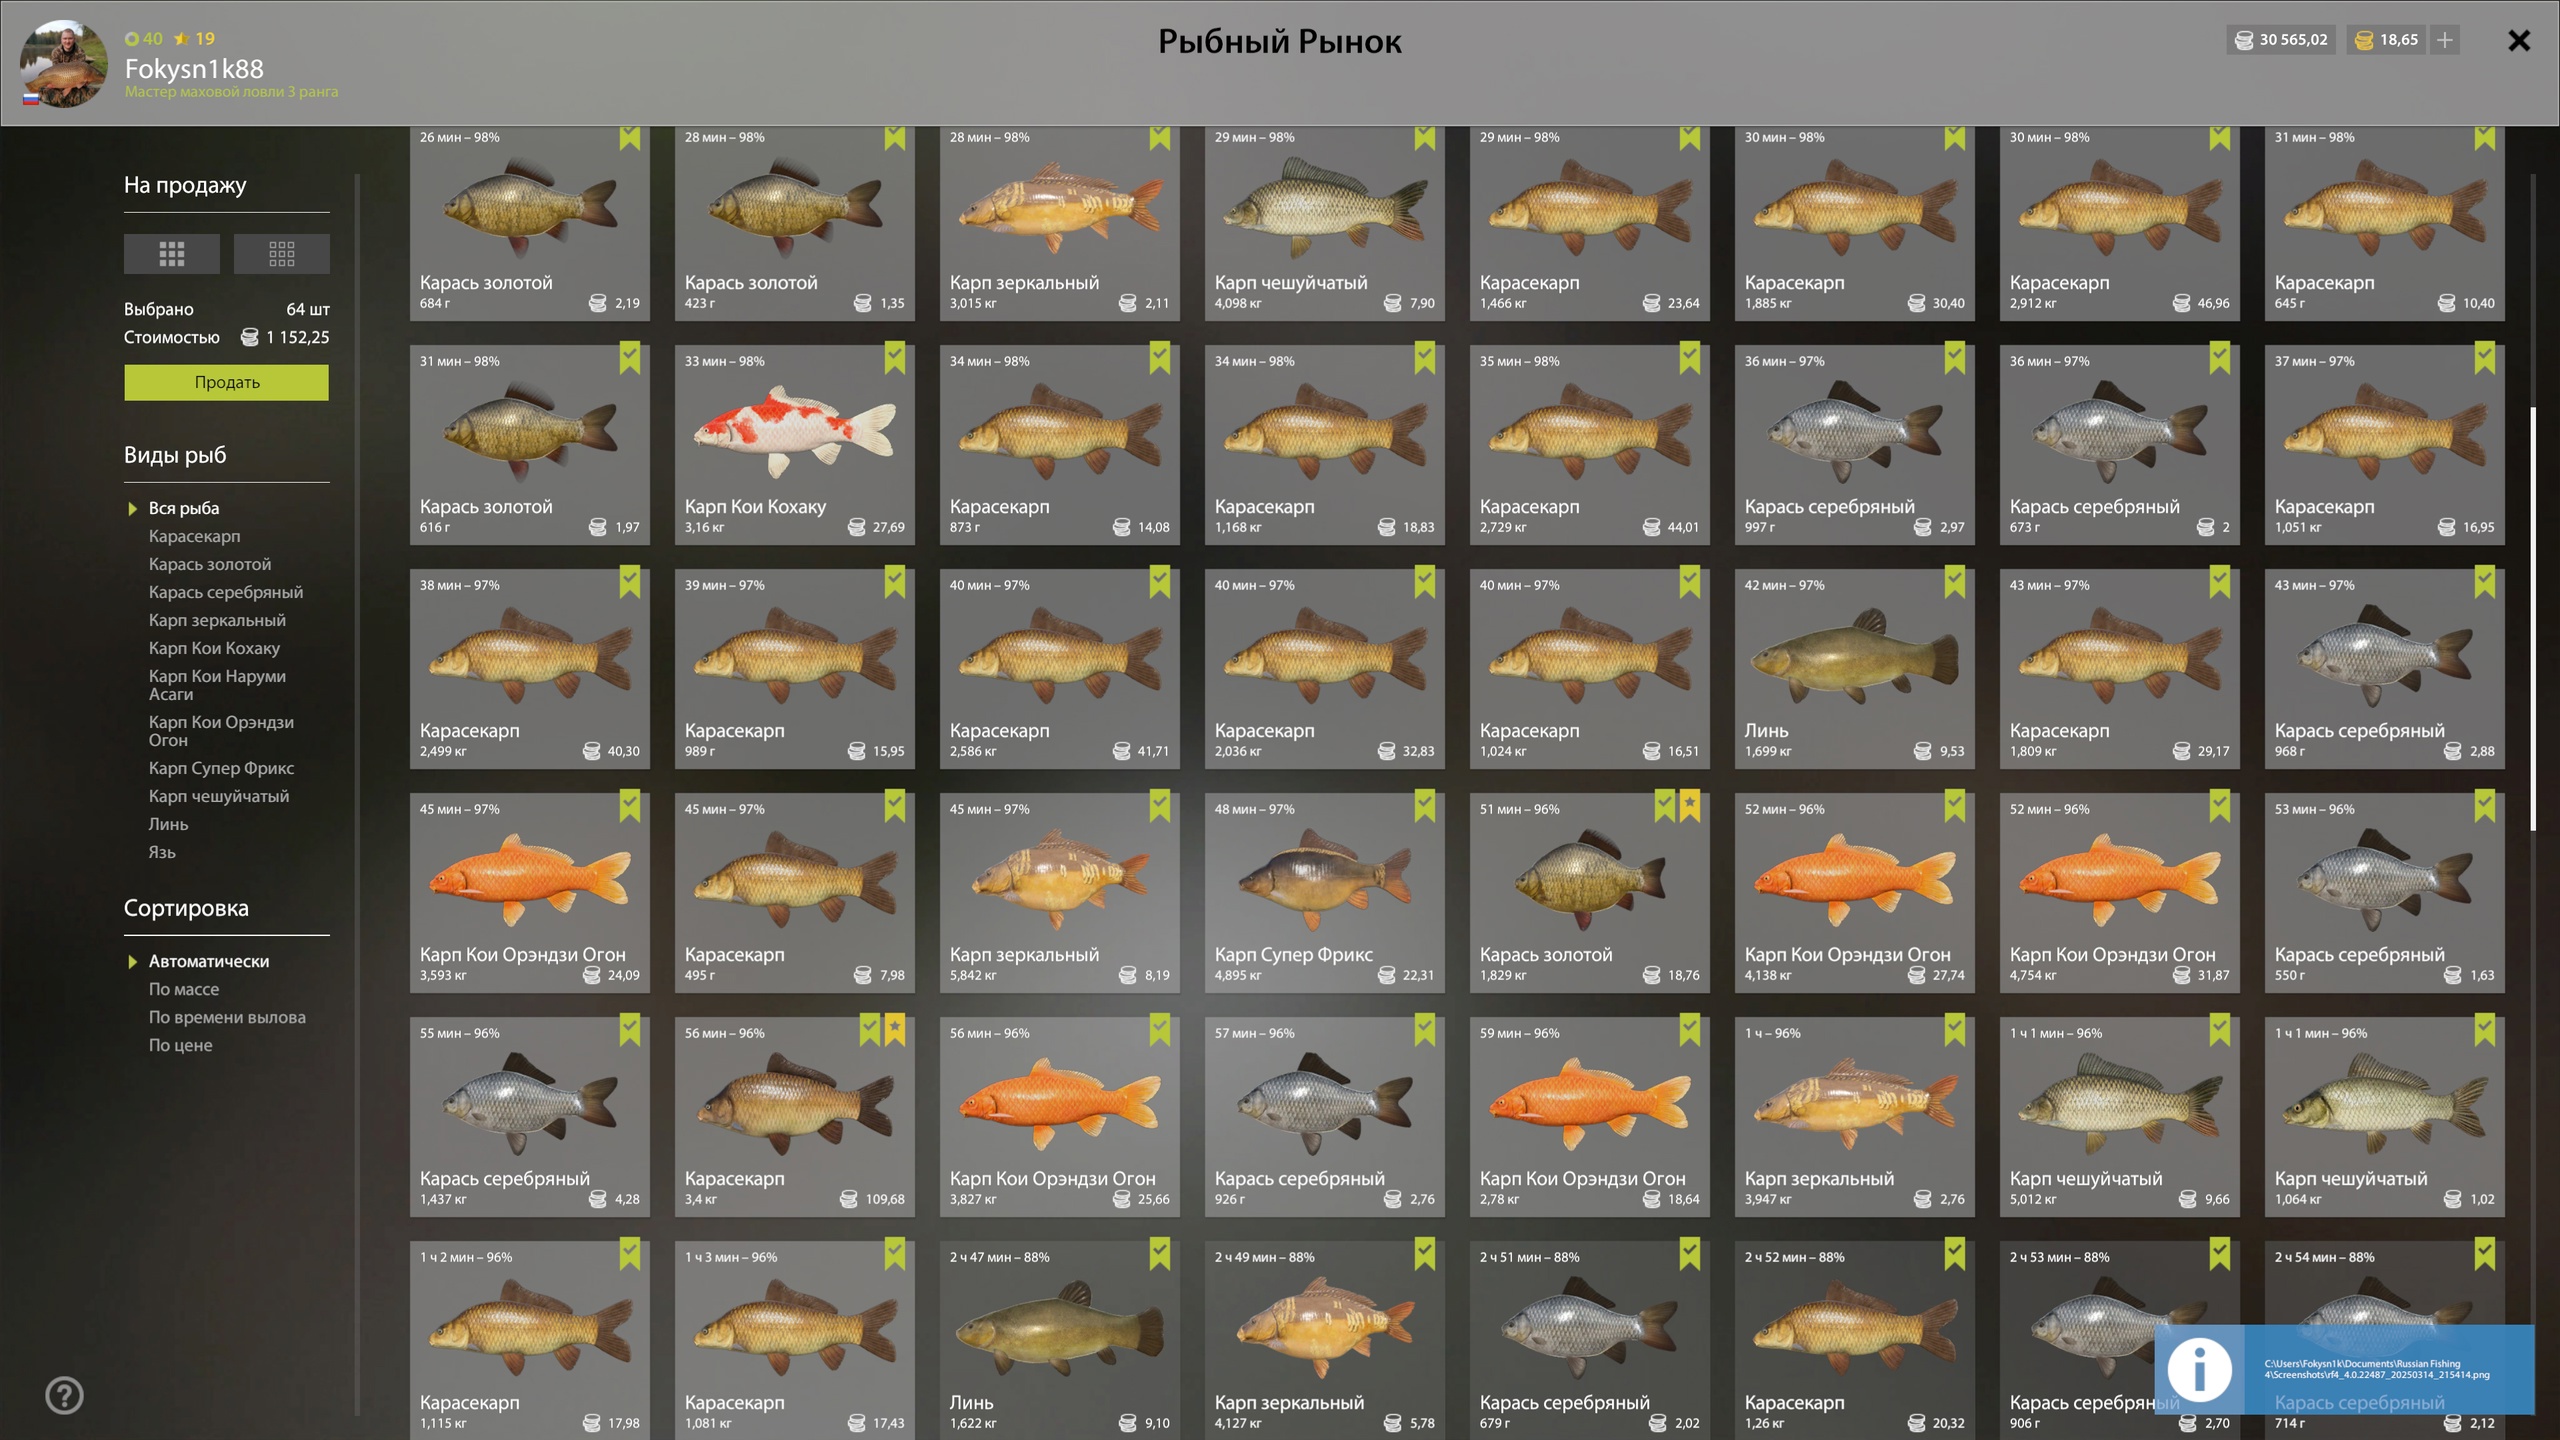
Task: Open the help question mark icon
Action: tap(64, 1395)
